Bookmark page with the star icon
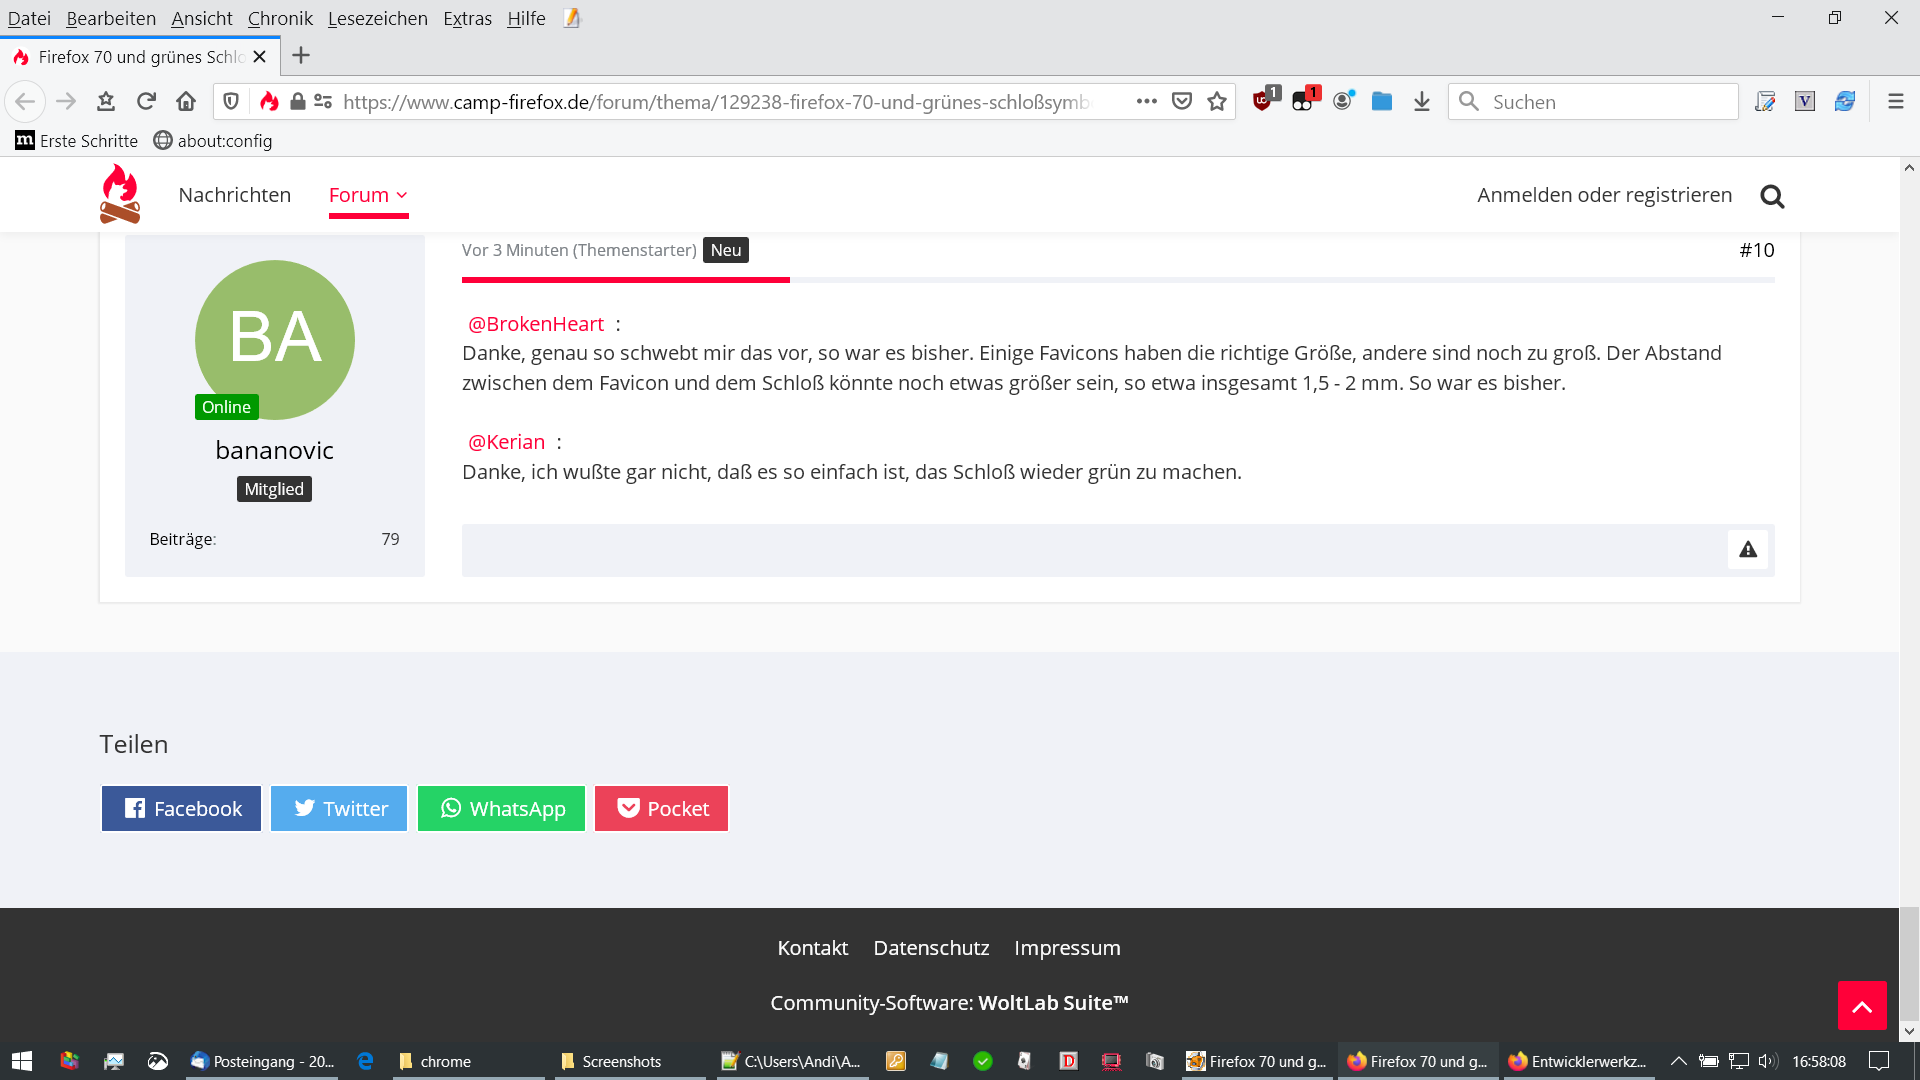This screenshot has height=1080, width=1920. (1216, 101)
